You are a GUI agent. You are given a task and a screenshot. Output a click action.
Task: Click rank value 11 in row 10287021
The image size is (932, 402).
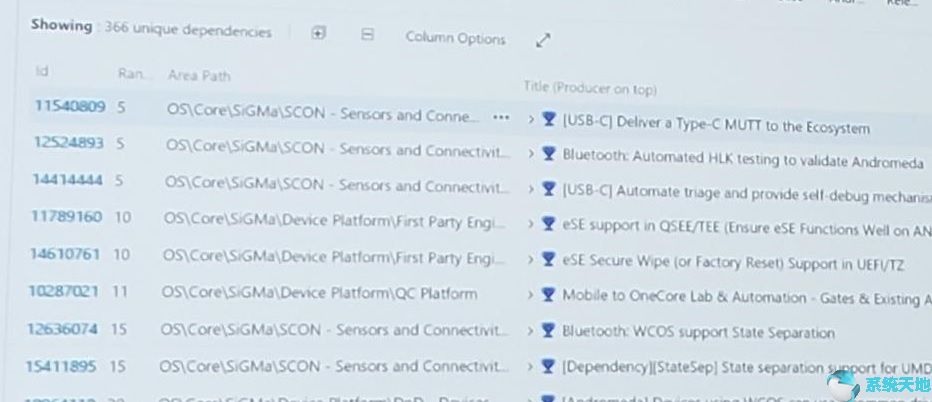(119, 292)
